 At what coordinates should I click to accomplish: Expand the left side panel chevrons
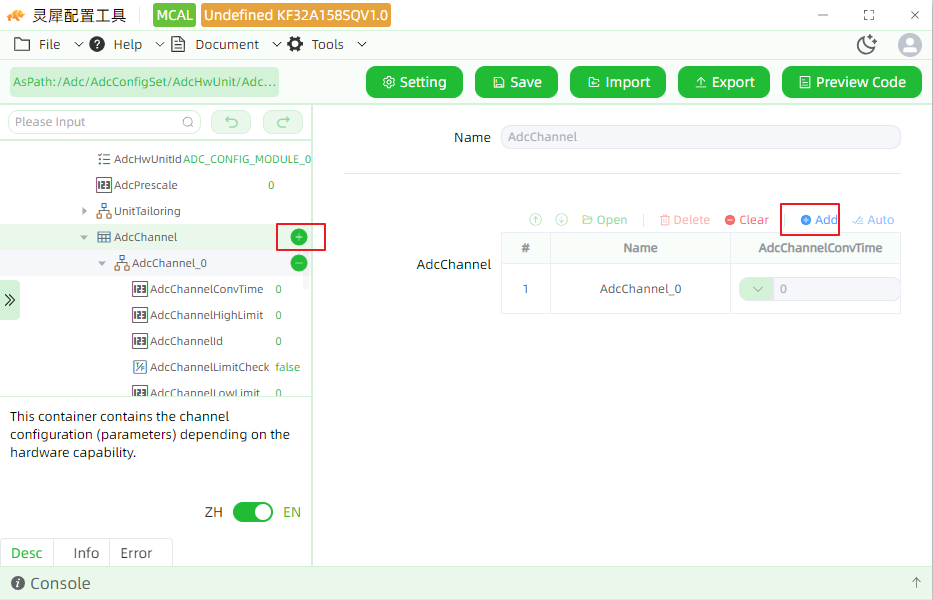pyautogui.click(x=10, y=299)
